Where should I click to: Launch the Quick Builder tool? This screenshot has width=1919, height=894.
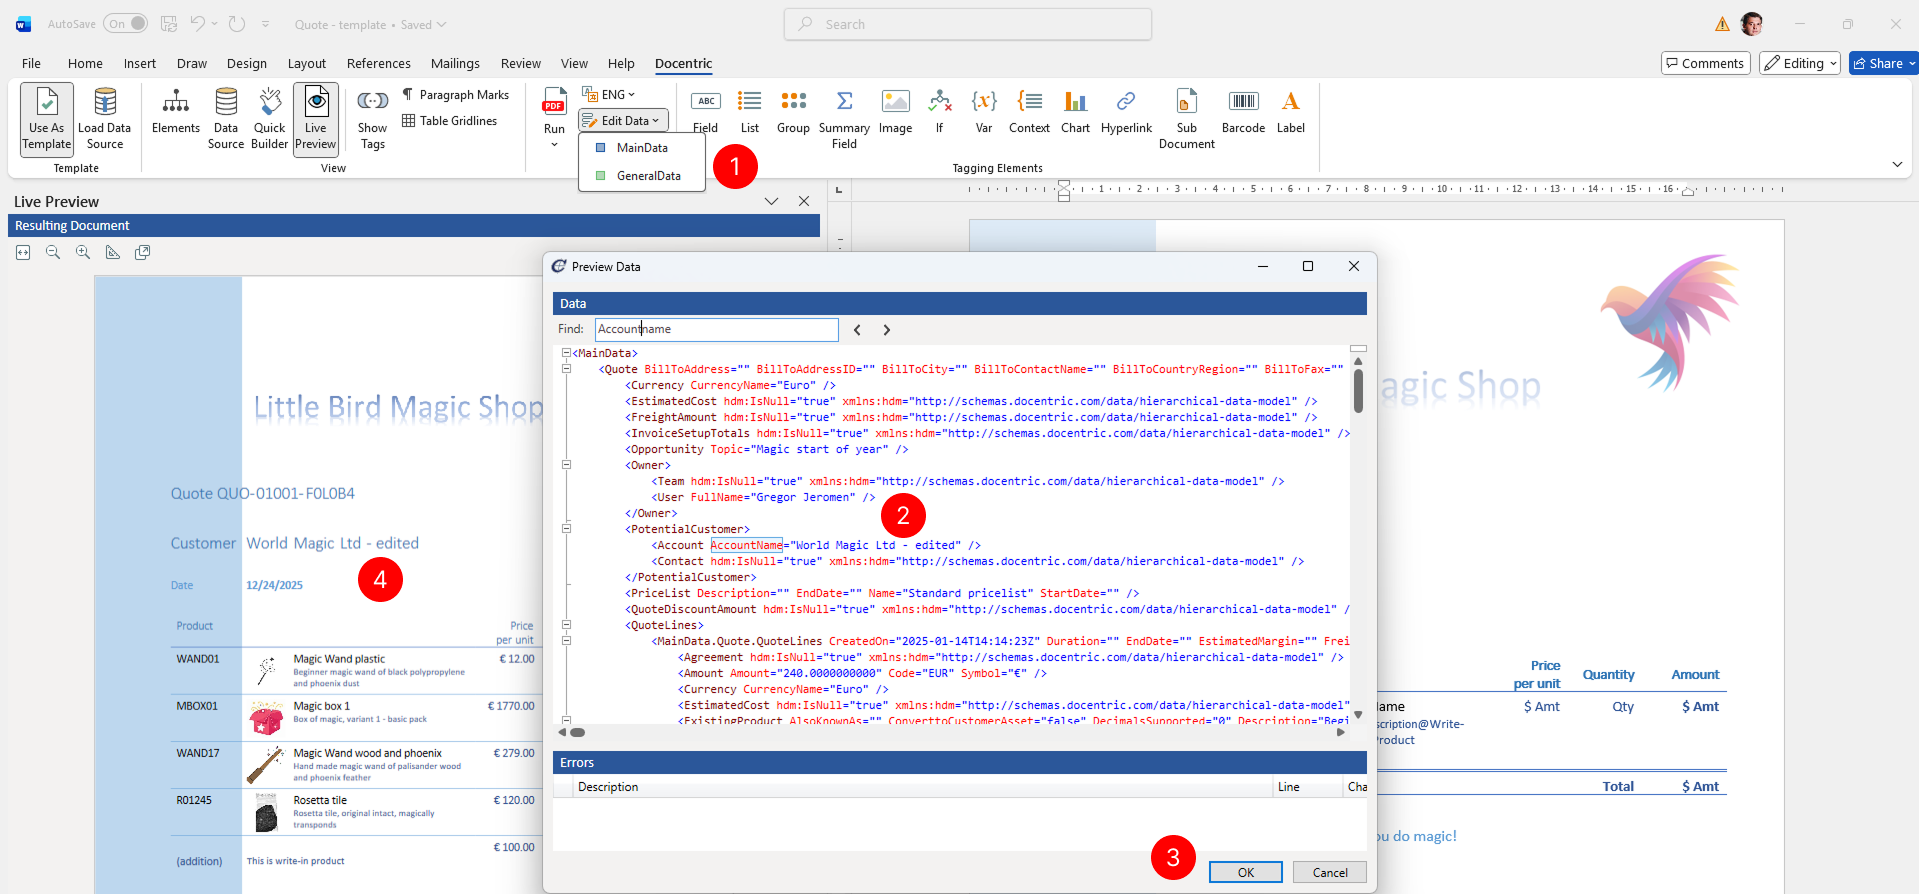269,118
